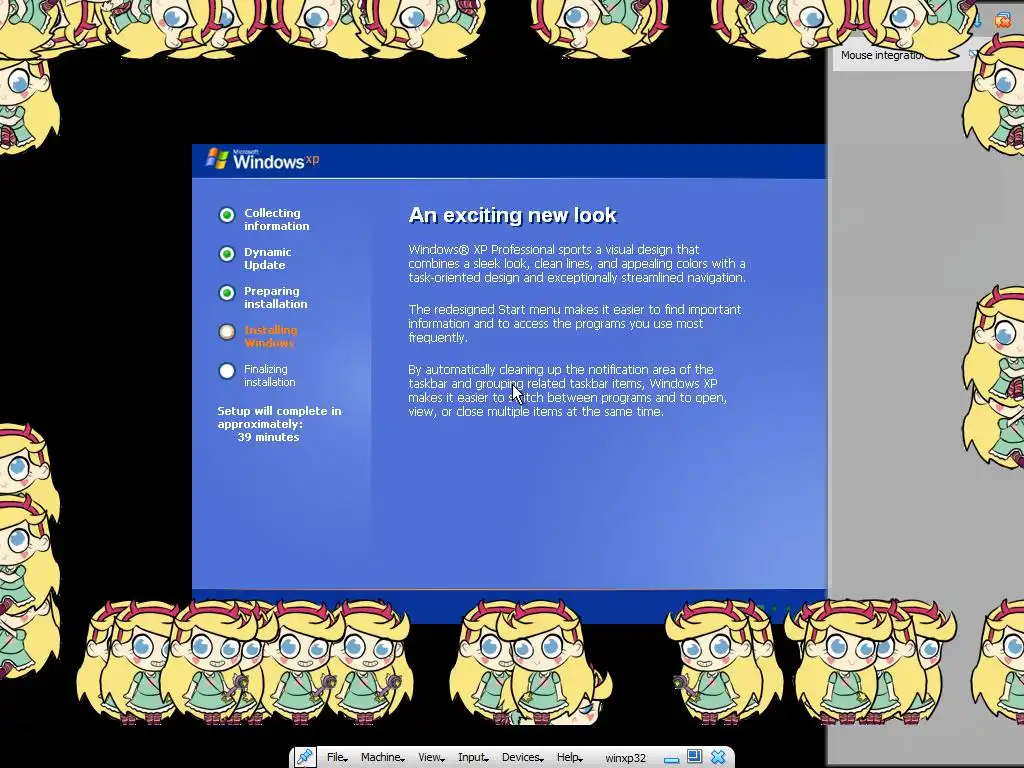The width and height of the screenshot is (1024, 768).
Task: Click the An exciting new look heading
Action: tap(513, 215)
